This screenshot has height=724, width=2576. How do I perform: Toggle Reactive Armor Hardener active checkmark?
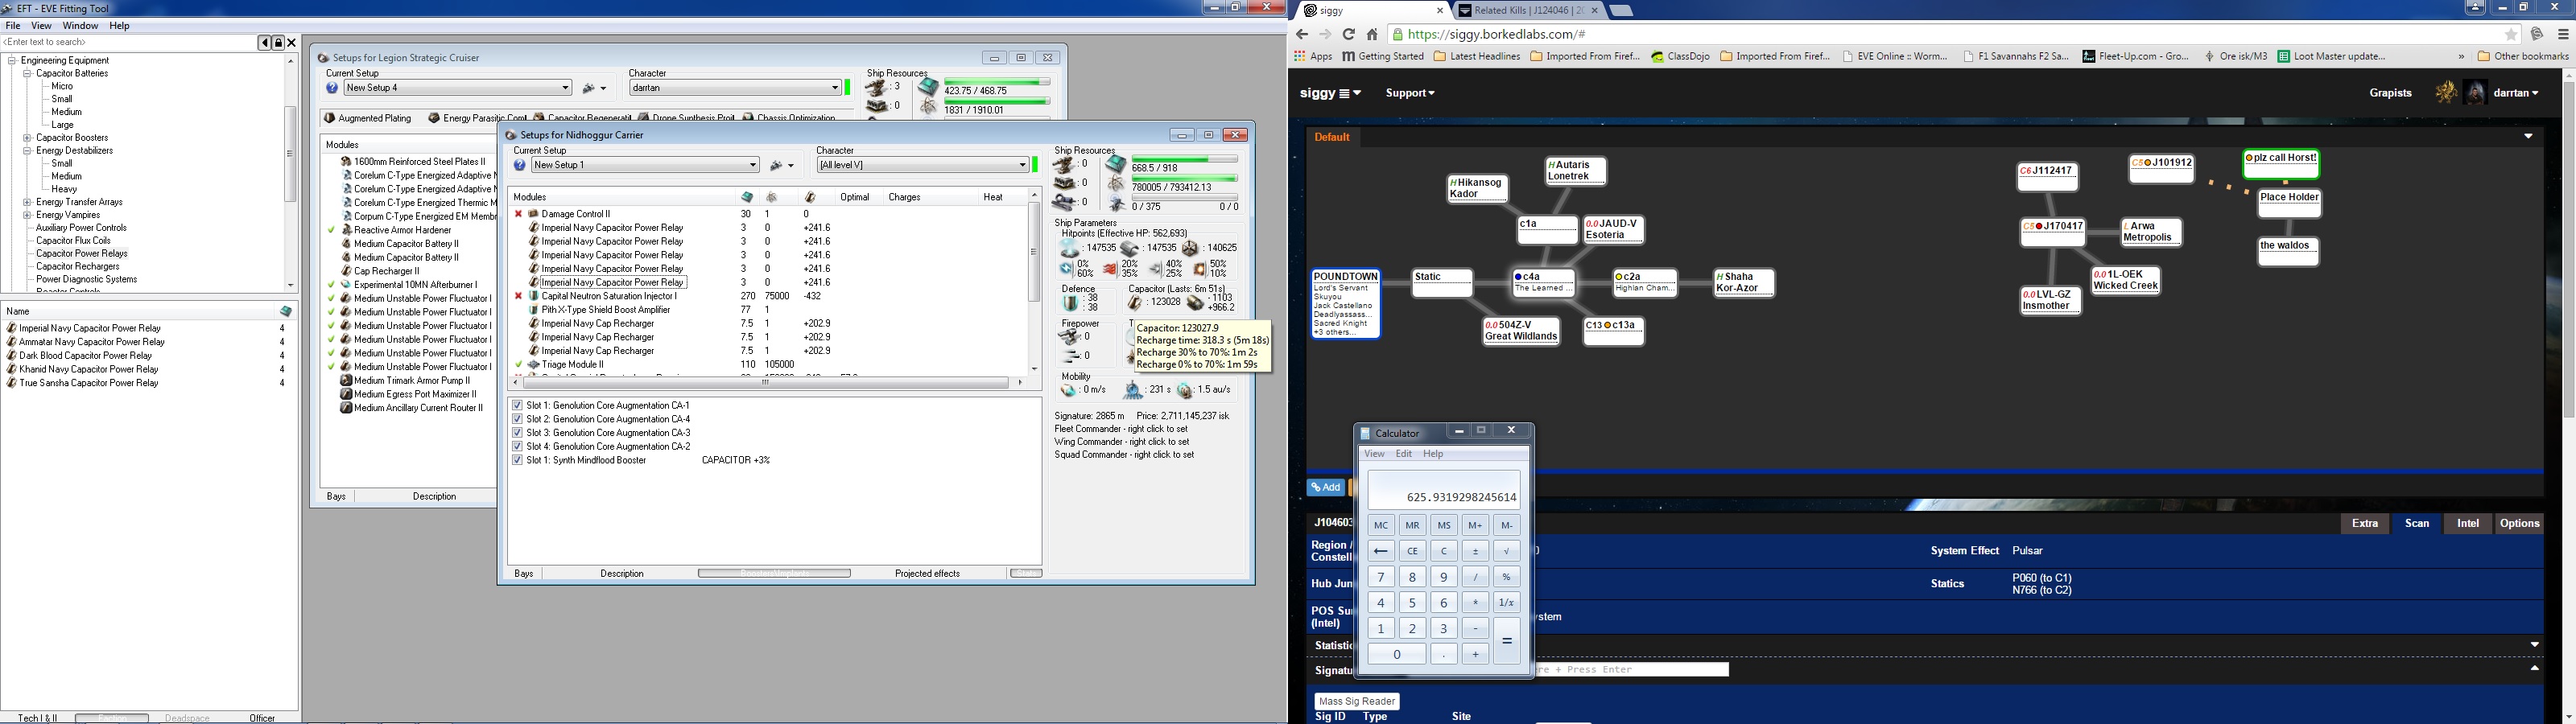click(331, 230)
